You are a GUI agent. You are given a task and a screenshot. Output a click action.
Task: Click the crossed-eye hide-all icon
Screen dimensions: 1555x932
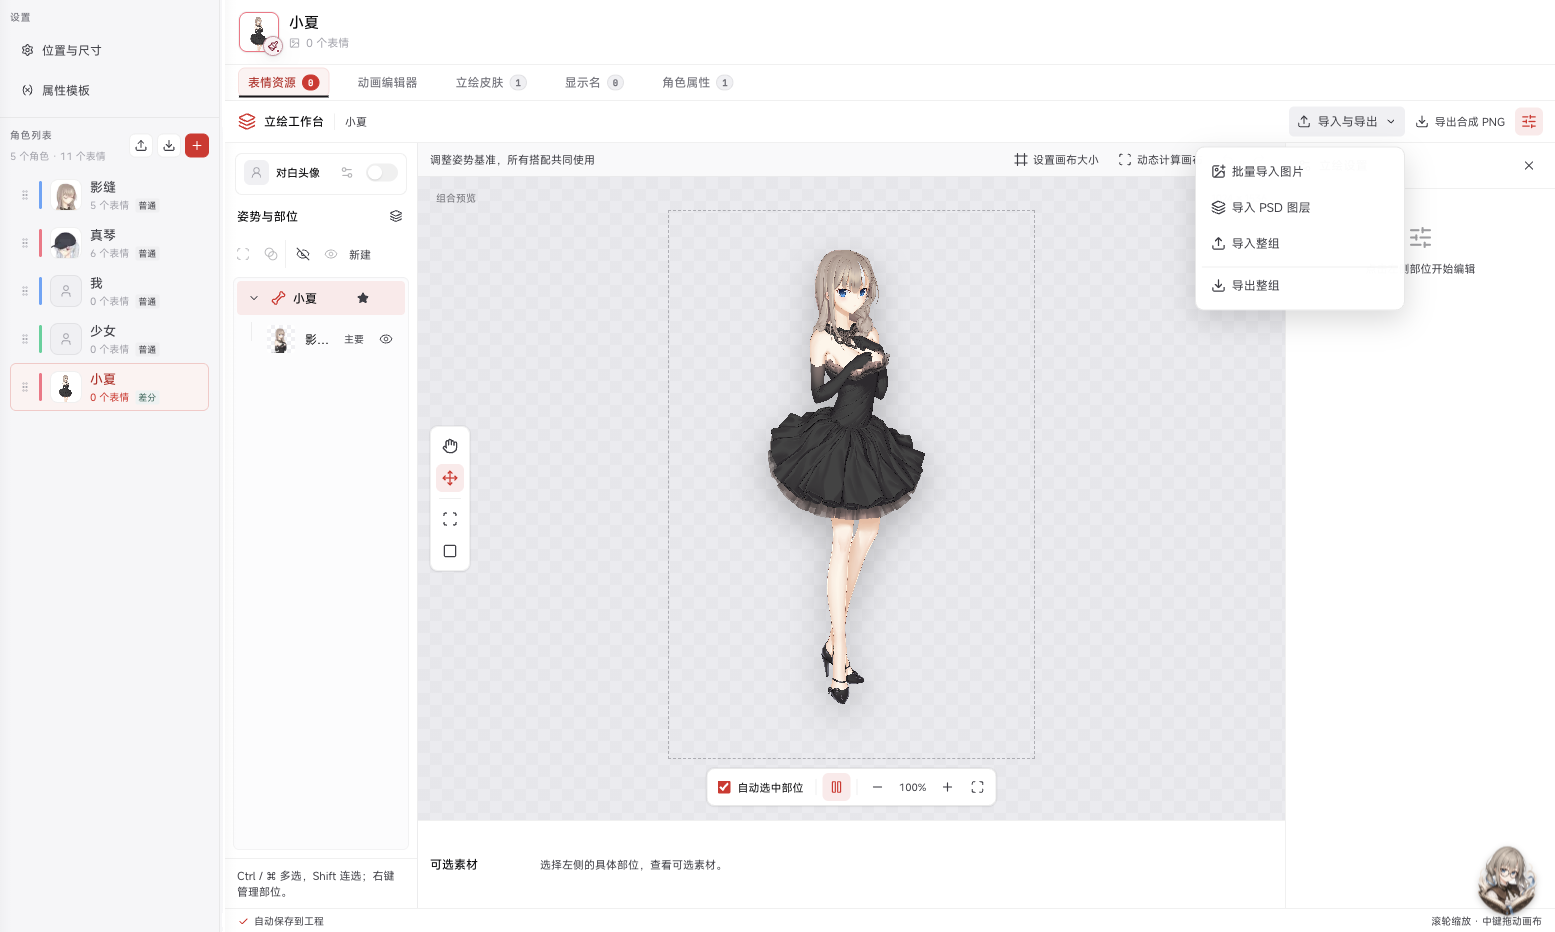(x=303, y=254)
